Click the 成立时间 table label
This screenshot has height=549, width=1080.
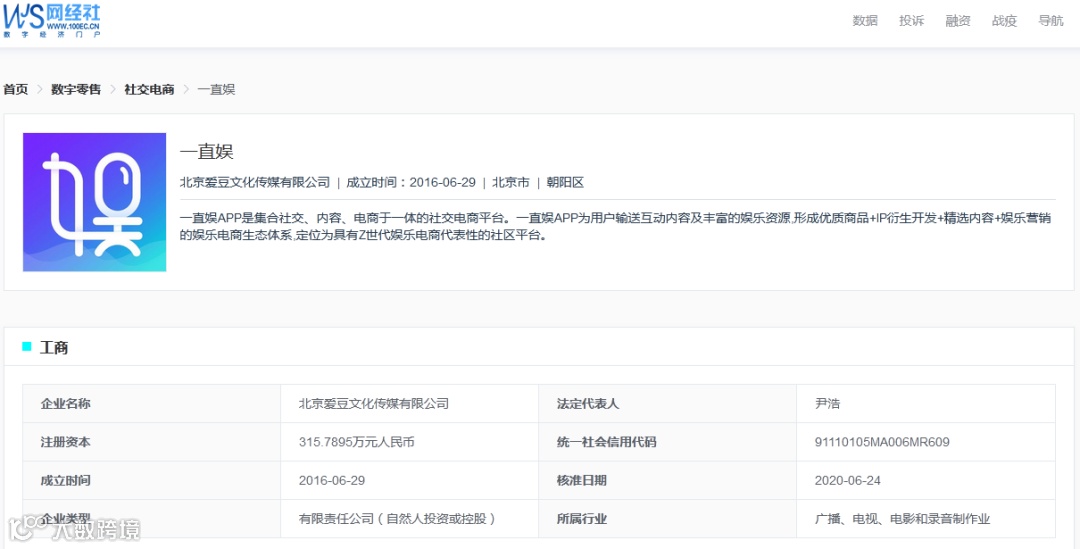[65, 481]
